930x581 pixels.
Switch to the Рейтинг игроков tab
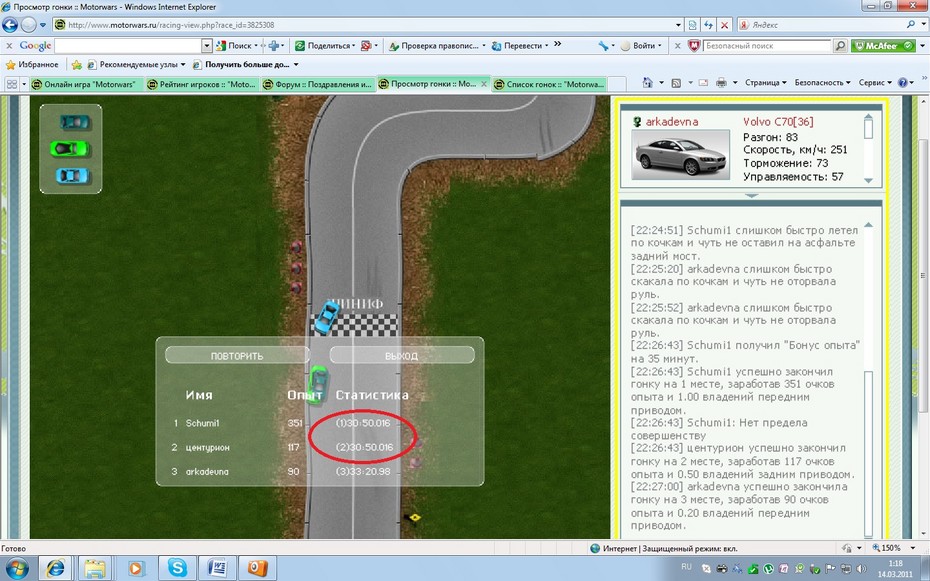pos(202,84)
